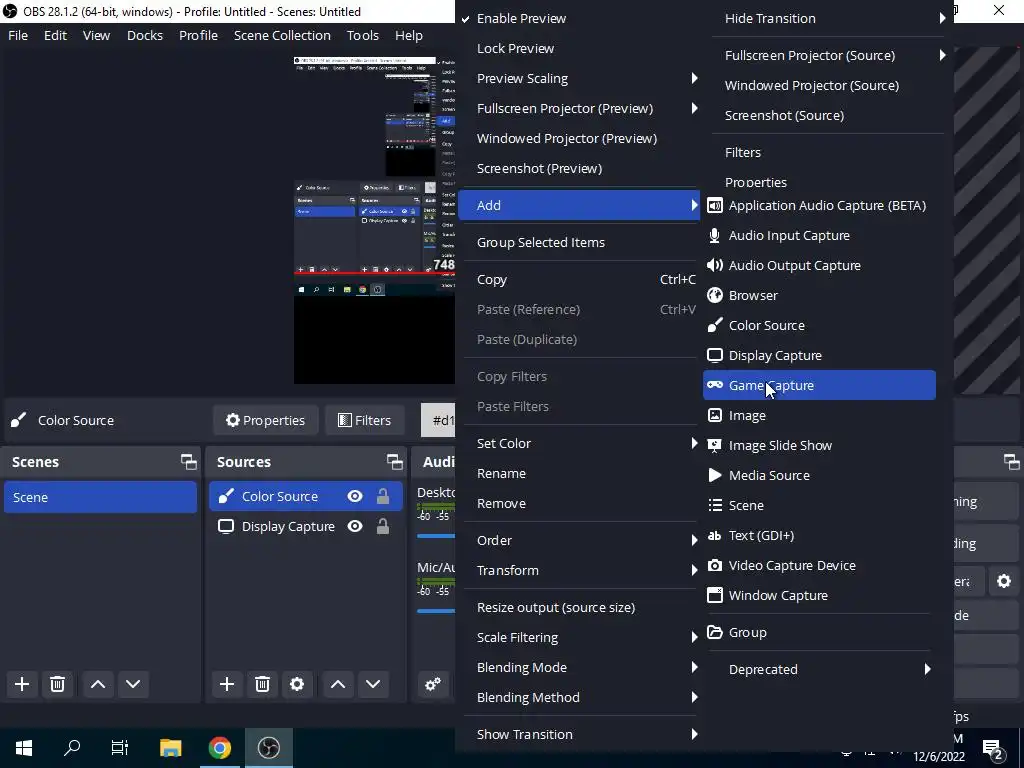Click the Scene list icon in Add submenu
This screenshot has height=768, width=1024.
coord(715,505)
